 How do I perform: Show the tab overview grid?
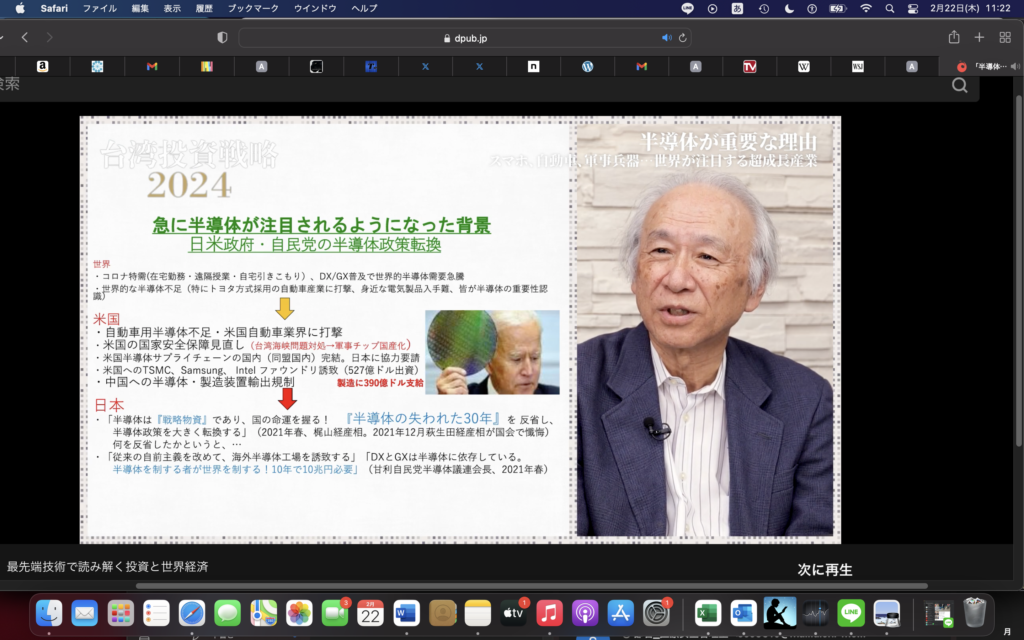pyautogui.click(x=1005, y=37)
